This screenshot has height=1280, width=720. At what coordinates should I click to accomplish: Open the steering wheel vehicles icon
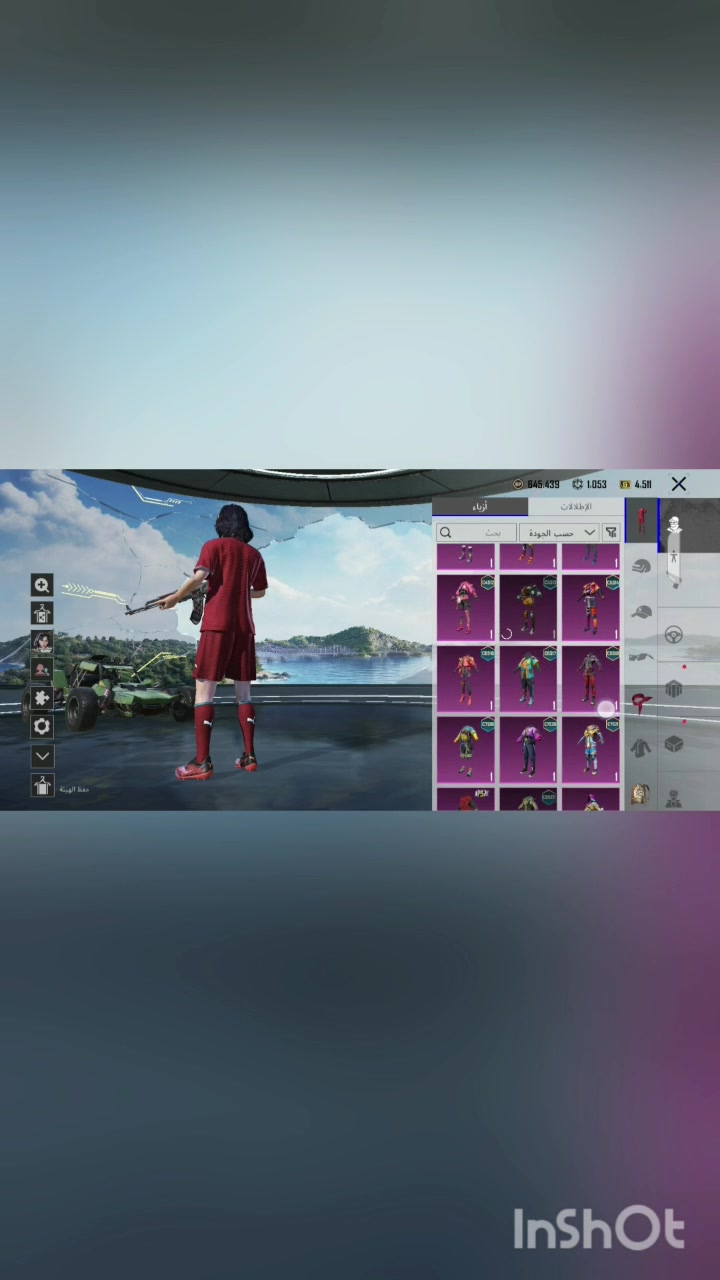(674, 635)
